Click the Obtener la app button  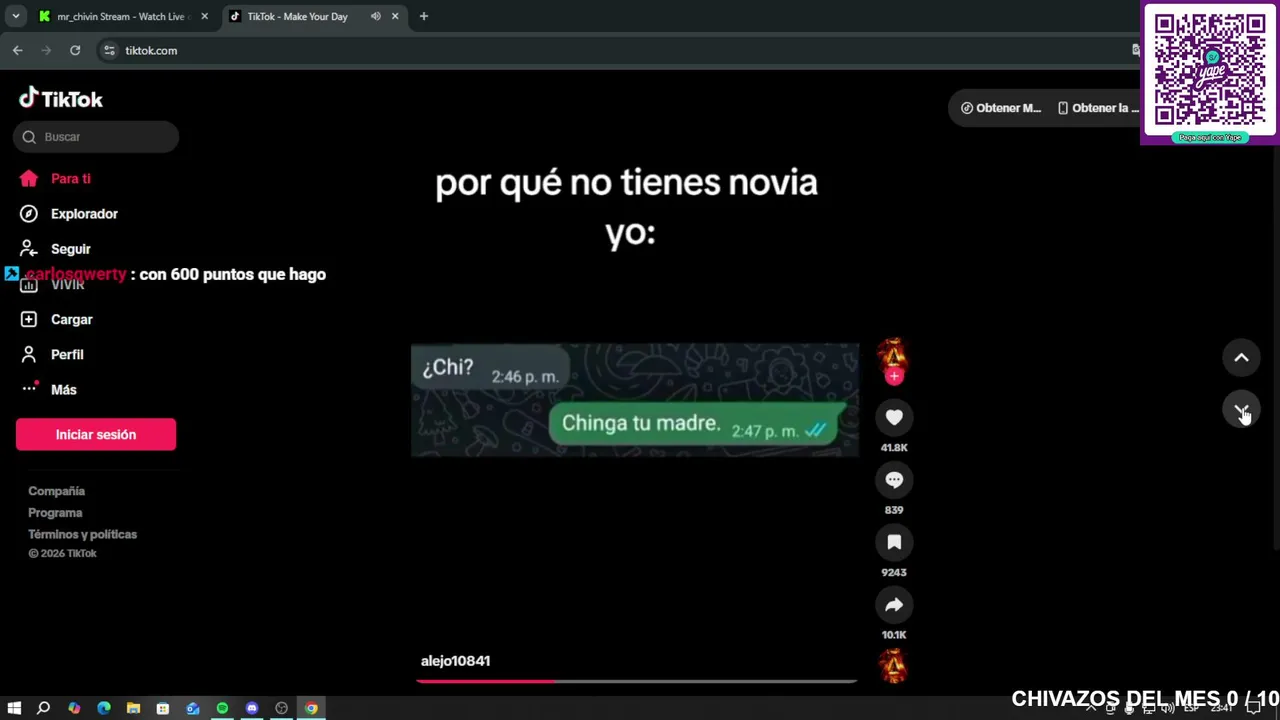pyautogui.click(x=1098, y=108)
